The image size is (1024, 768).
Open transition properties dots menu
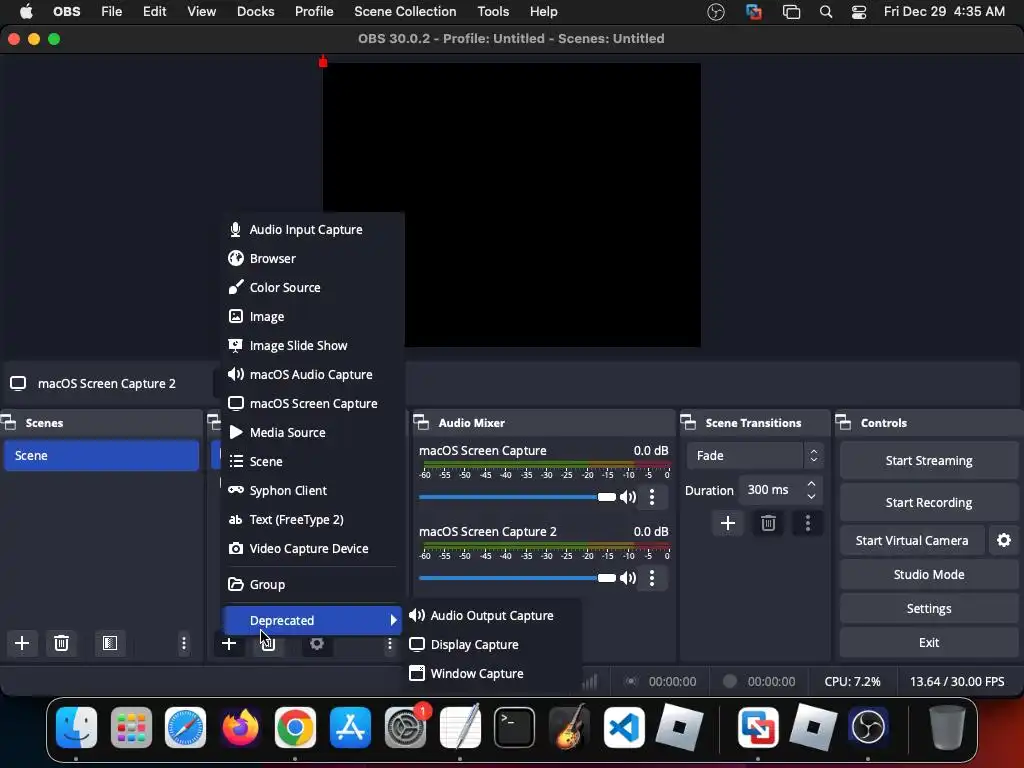[x=808, y=523]
